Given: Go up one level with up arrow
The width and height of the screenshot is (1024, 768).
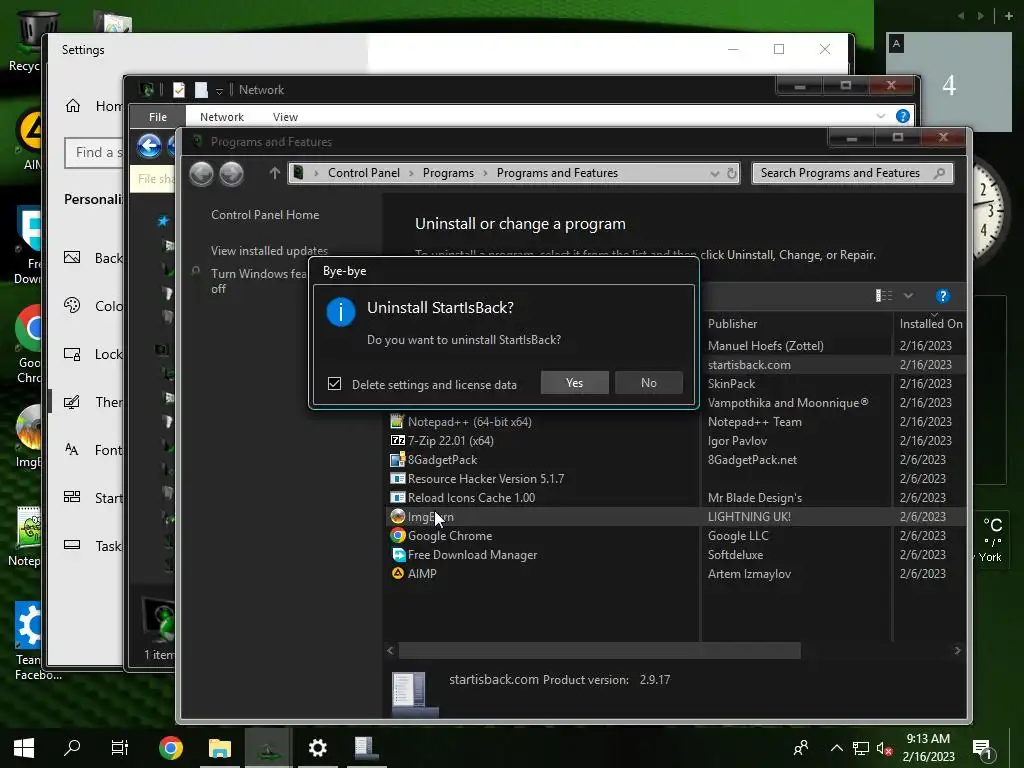Looking at the screenshot, I should tap(274, 173).
